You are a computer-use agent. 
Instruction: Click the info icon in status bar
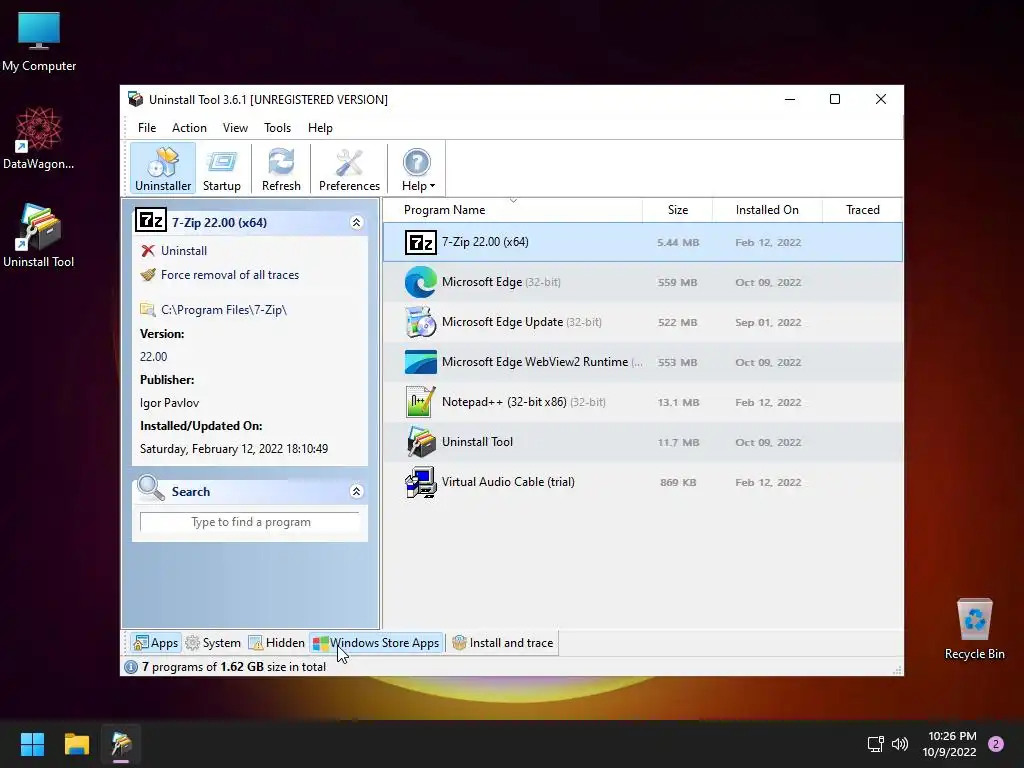pos(131,667)
